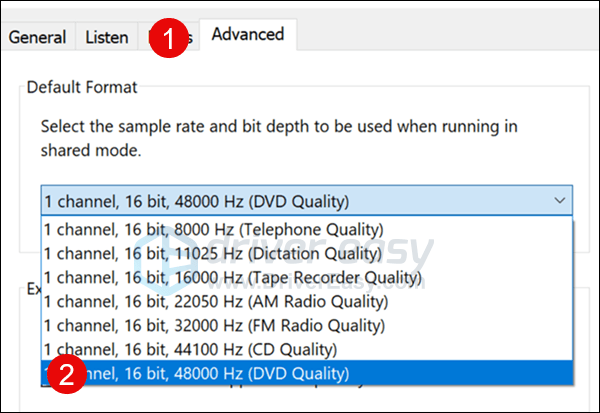Image resolution: width=600 pixels, height=413 pixels.
Task: Switch to the General tab
Action: pos(37,37)
